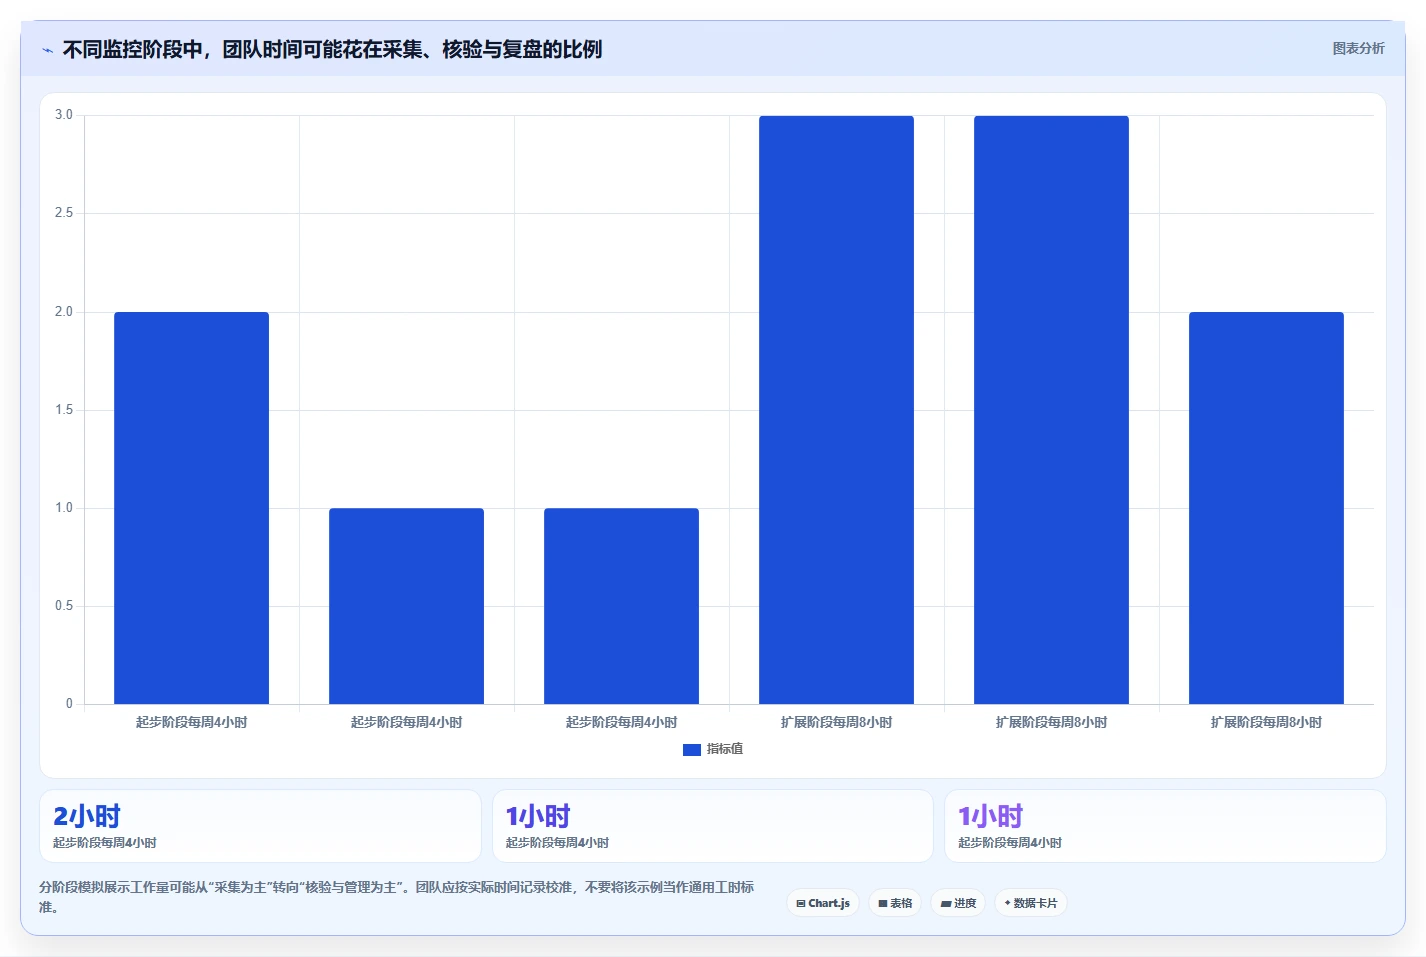The height and width of the screenshot is (957, 1426).
Task: Click the 0.5 y-axis label
Action: pos(64,606)
